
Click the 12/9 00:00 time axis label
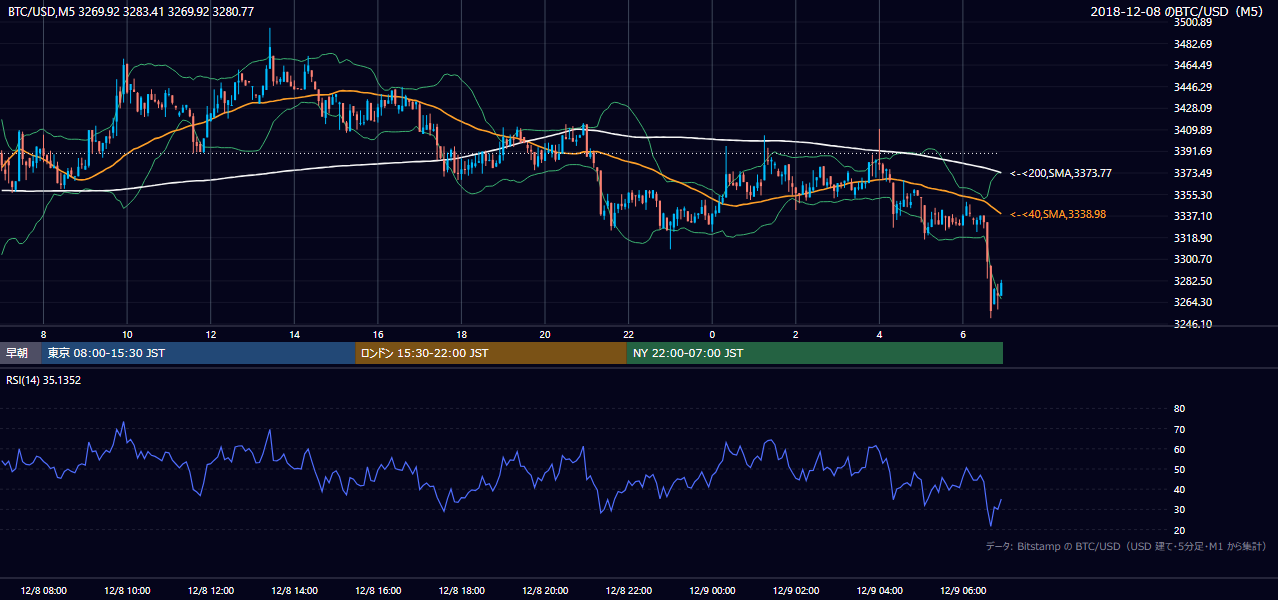(711, 591)
